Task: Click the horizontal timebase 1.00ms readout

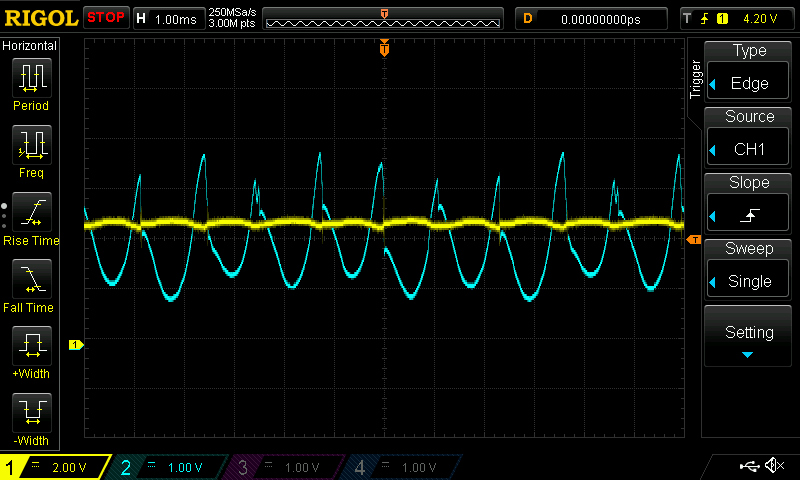Action: pos(176,19)
